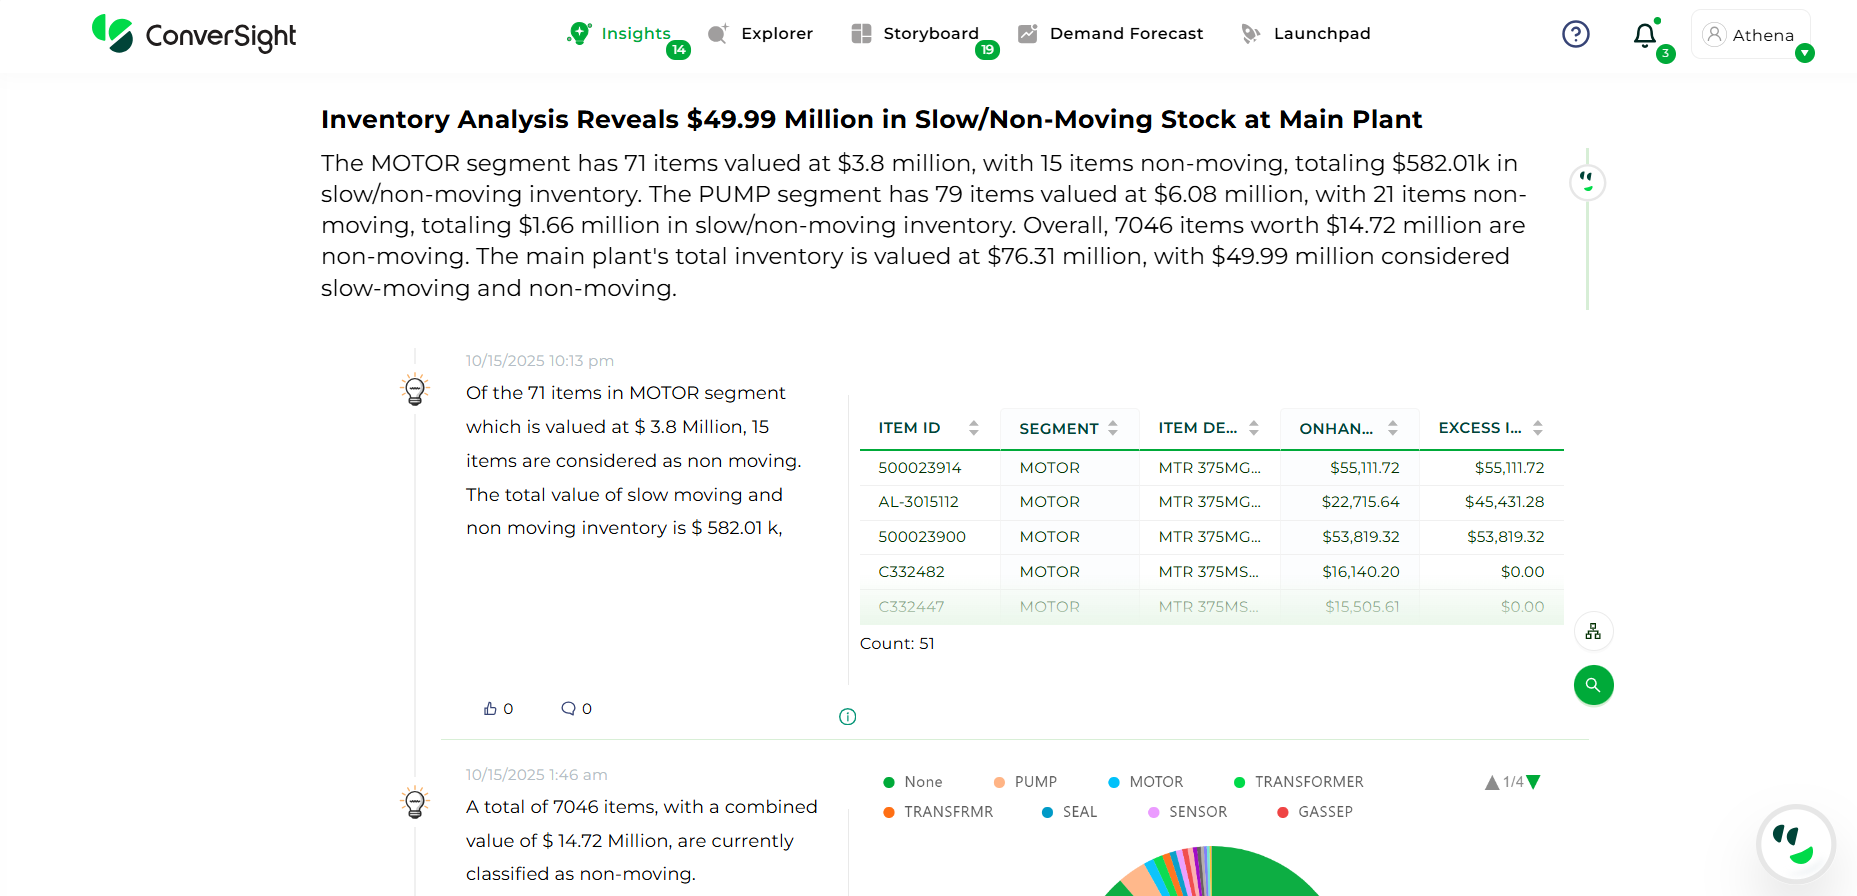1857x896 pixels.
Task: Click the thumbs up like icon
Action: (x=490, y=709)
